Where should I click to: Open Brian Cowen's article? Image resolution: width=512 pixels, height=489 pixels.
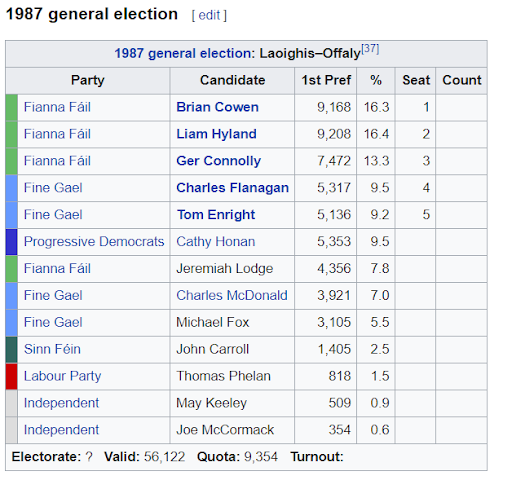tap(217, 107)
